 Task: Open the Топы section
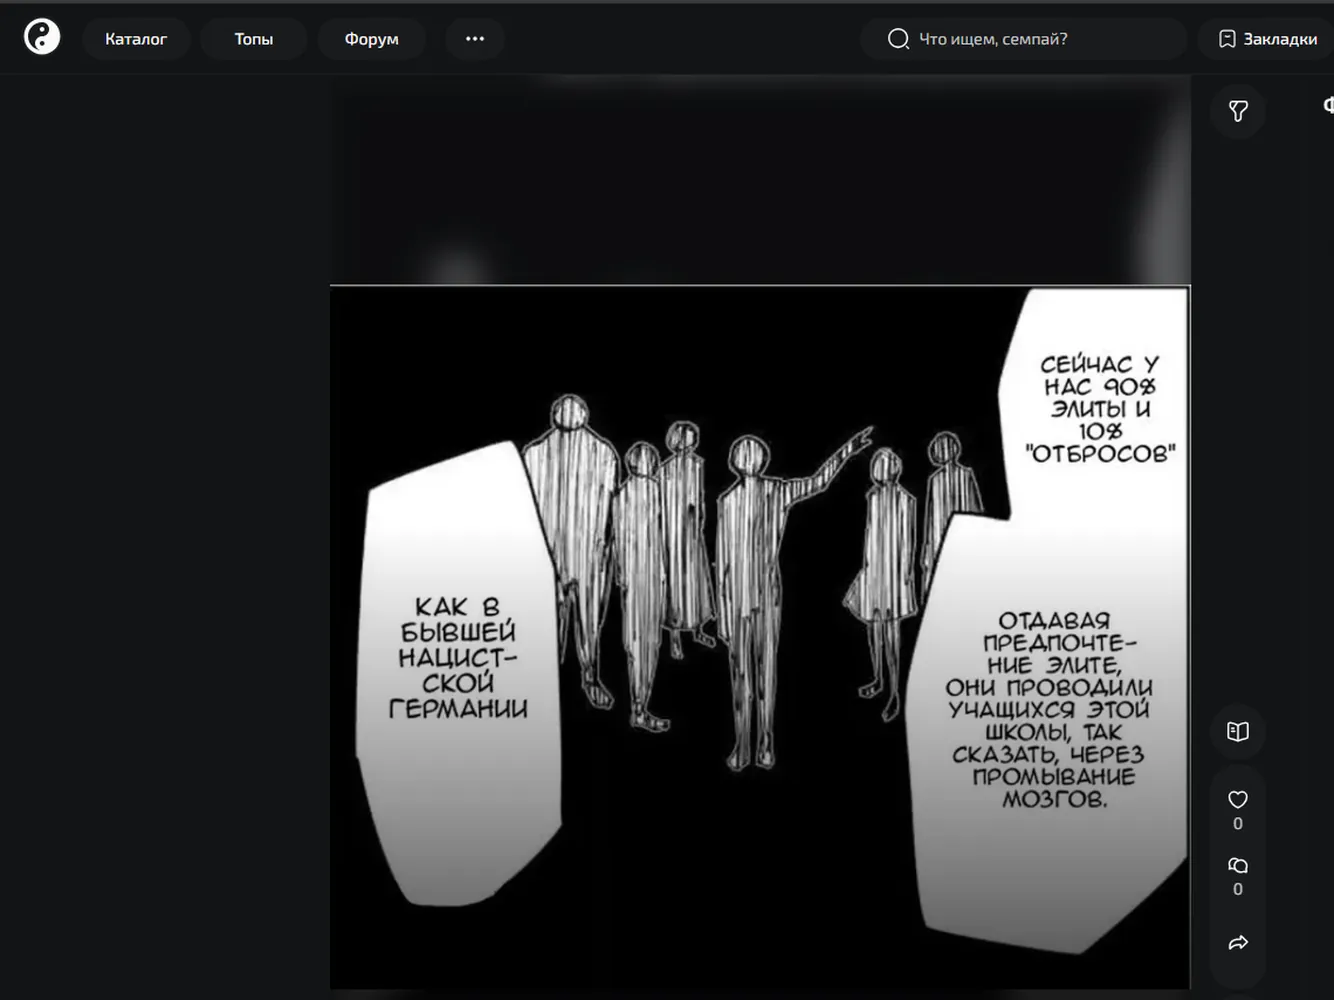coord(253,39)
